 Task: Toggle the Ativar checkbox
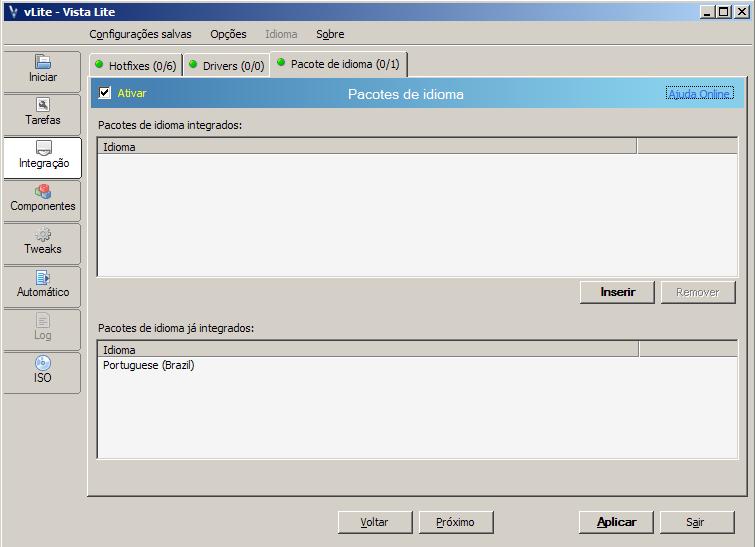point(104,92)
